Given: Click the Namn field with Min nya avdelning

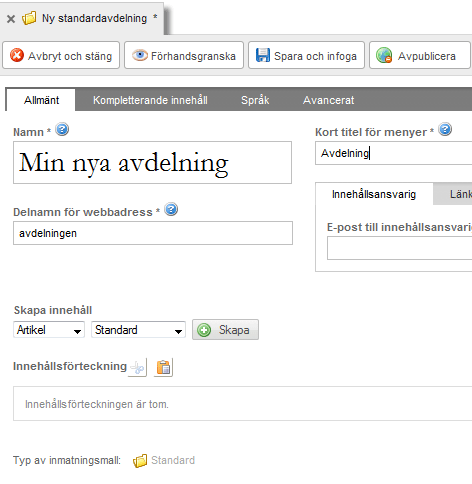Looking at the screenshot, I should [x=152, y=162].
